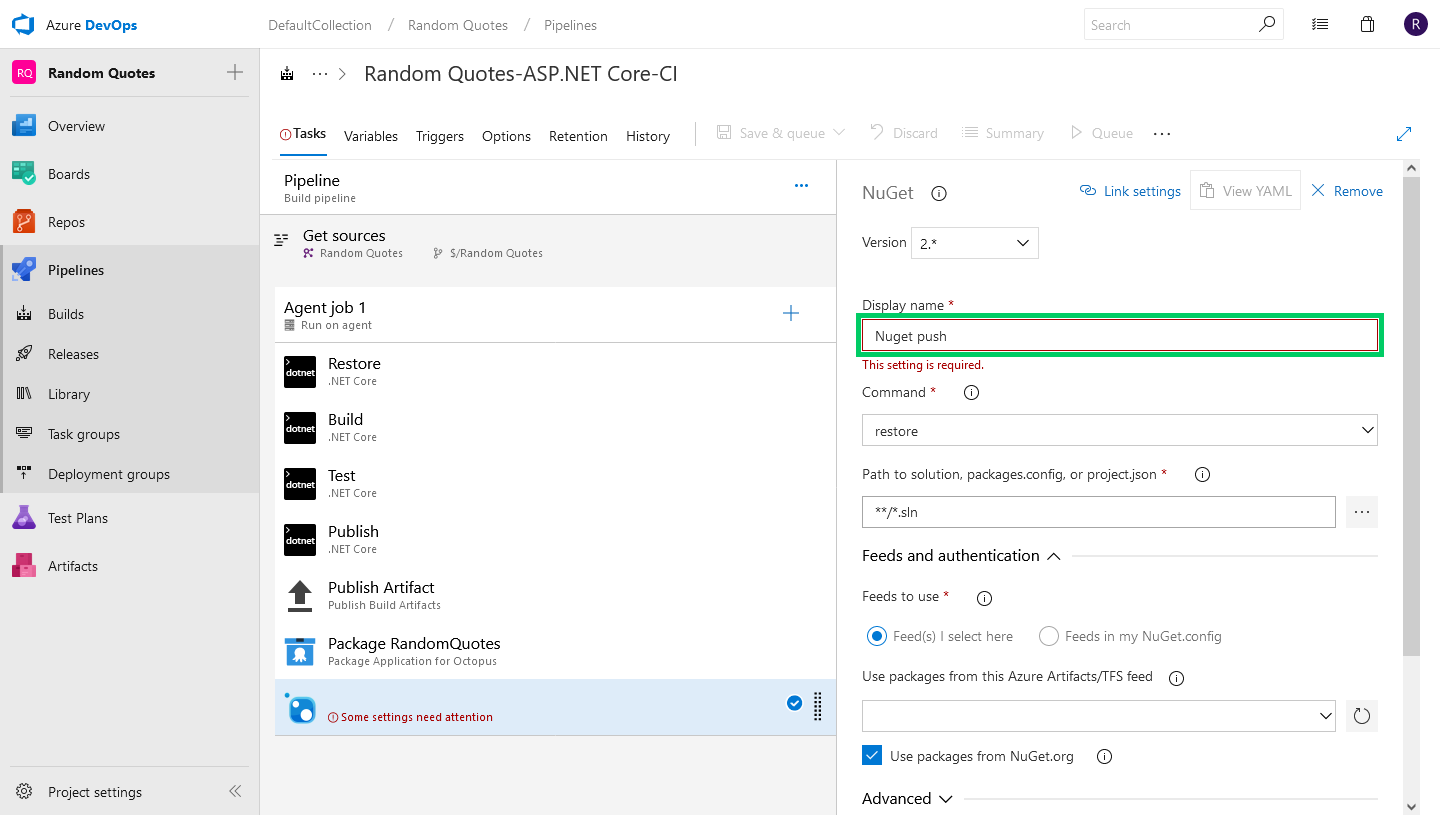Image resolution: width=1440 pixels, height=815 pixels.
Task: Click the Repos sidebar icon
Action: (x=24, y=222)
